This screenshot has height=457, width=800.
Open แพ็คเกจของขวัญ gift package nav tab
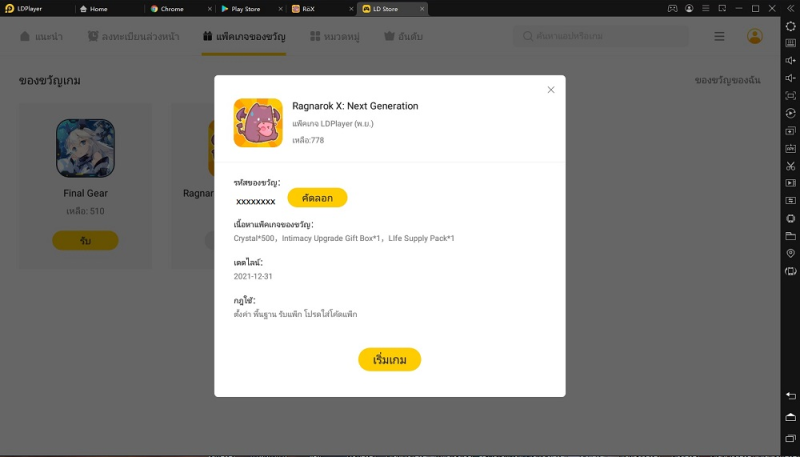click(244, 36)
